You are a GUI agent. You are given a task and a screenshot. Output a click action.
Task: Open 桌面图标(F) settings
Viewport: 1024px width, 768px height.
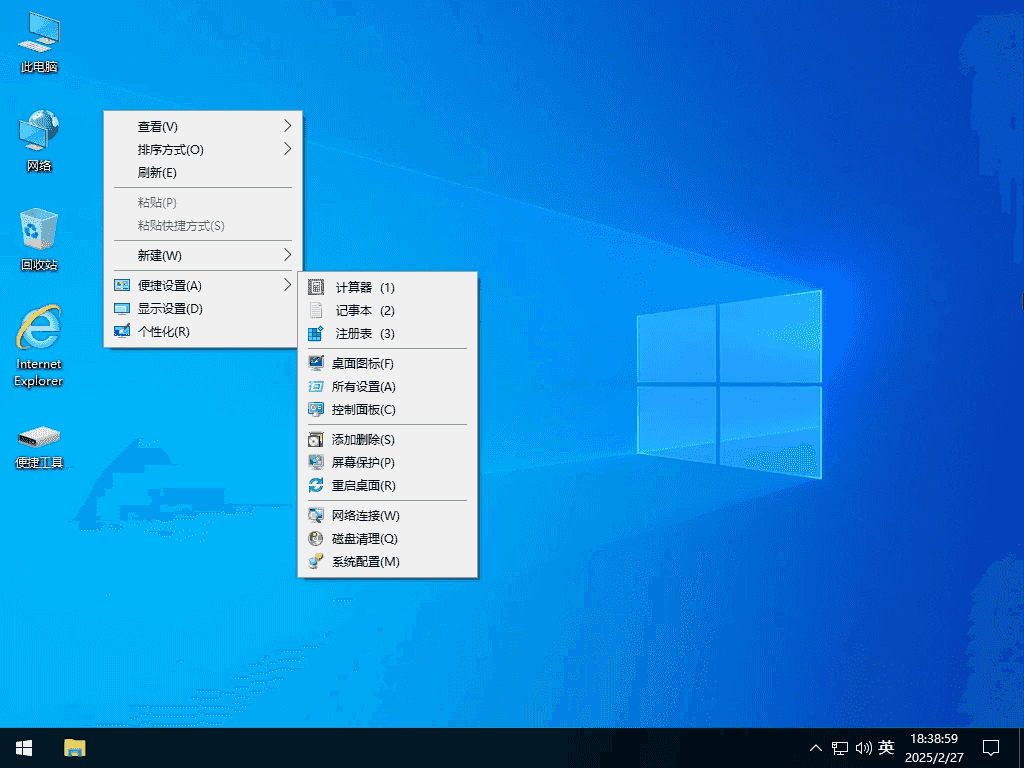point(388,363)
